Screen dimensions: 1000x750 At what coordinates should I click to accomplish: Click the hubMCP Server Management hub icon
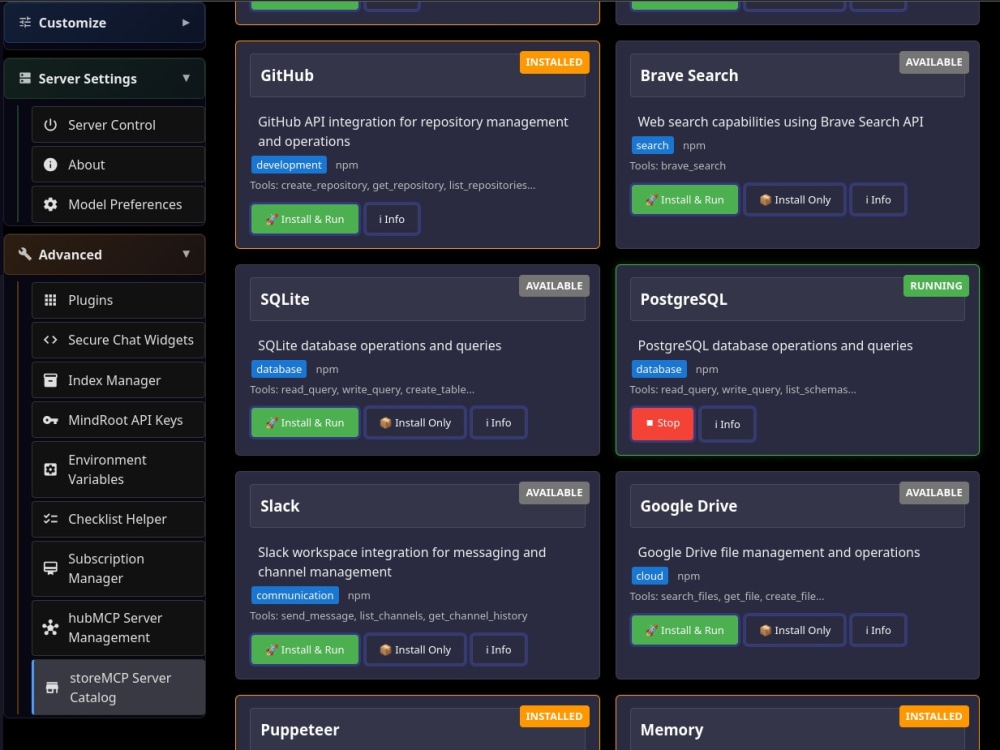(50, 628)
